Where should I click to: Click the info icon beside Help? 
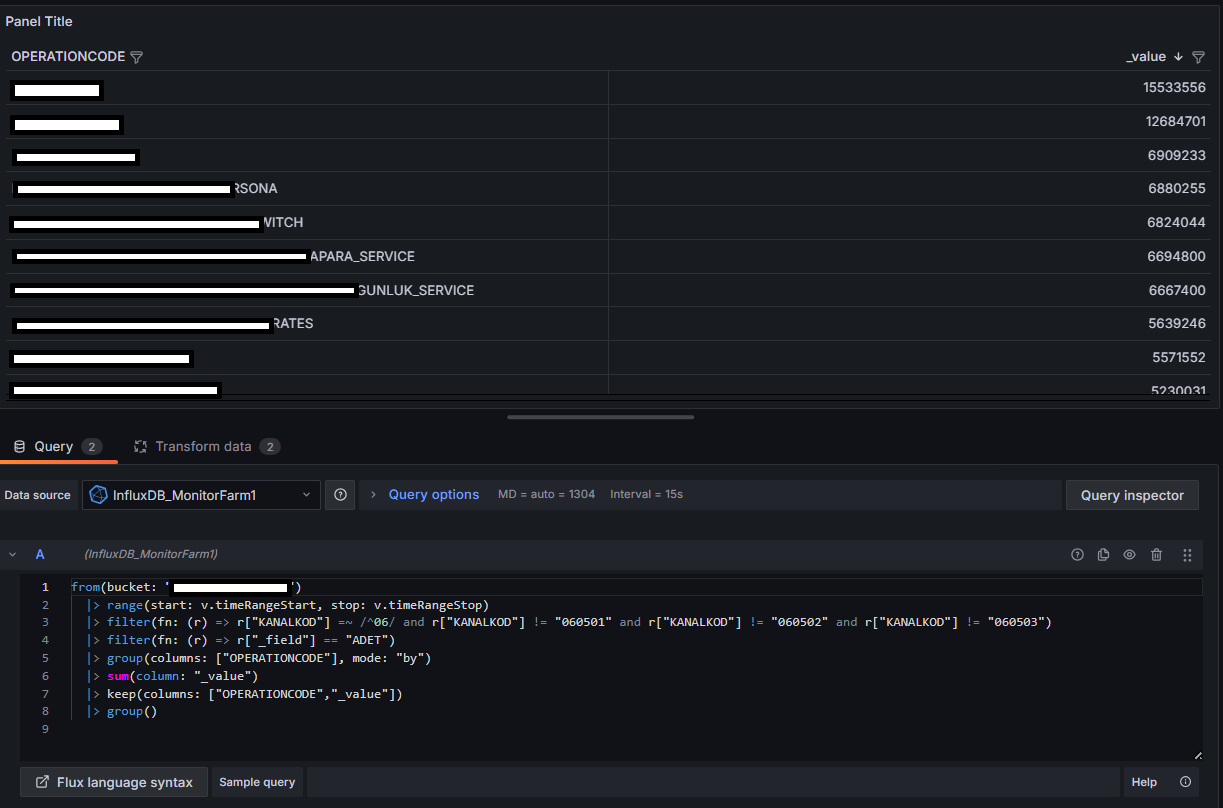(x=1186, y=782)
